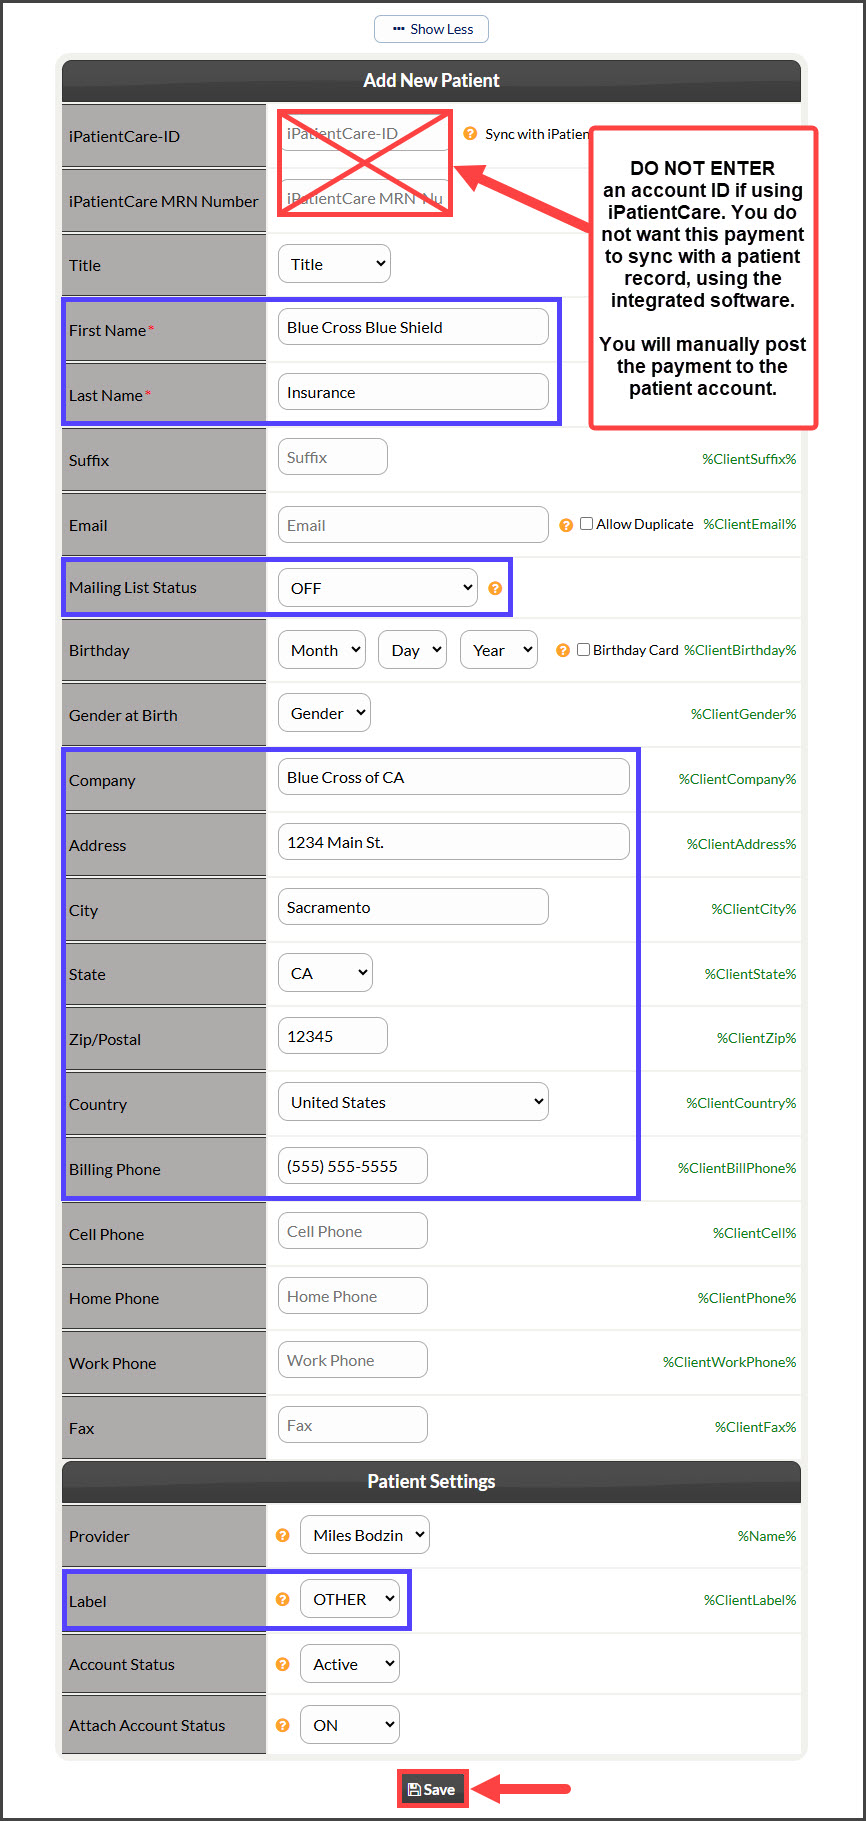
Task: Click the Email input field
Action: tap(413, 525)
